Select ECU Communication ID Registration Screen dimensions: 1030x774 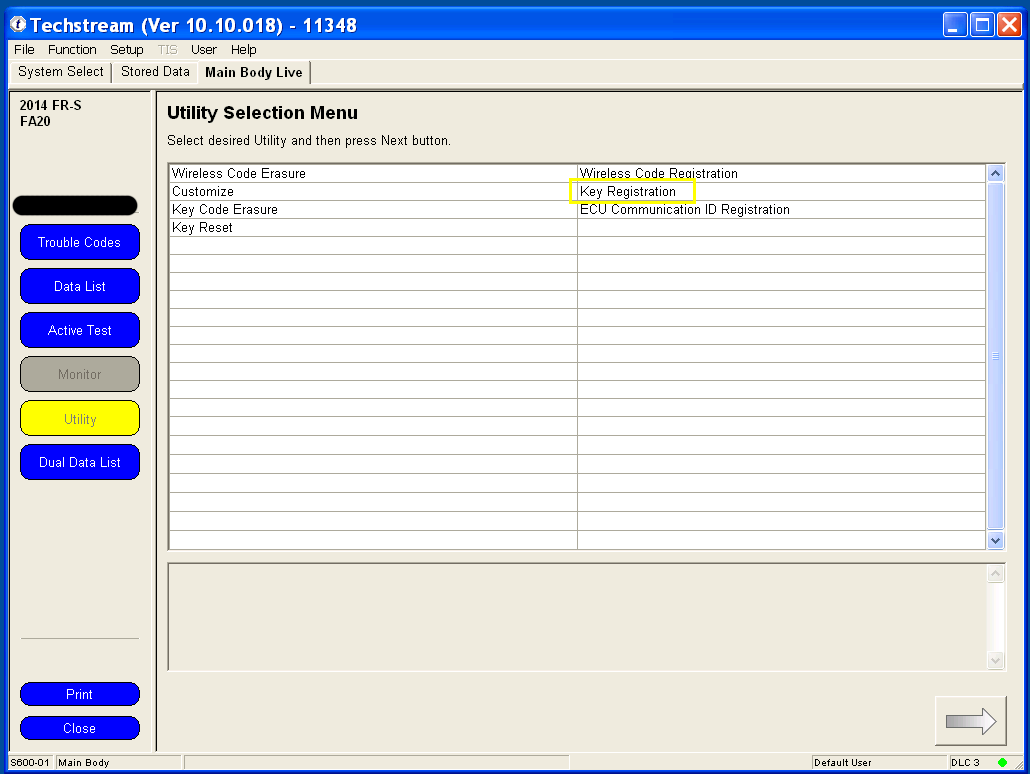pos(685,210)
